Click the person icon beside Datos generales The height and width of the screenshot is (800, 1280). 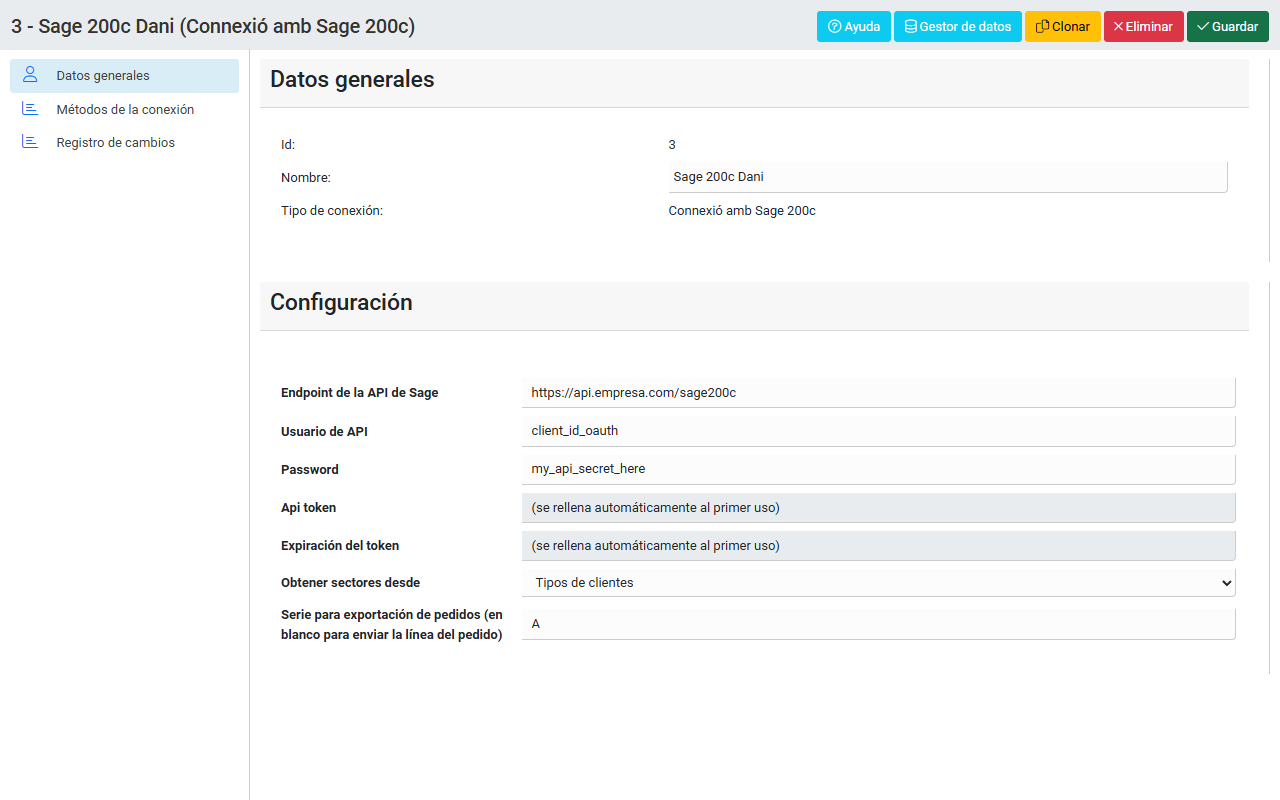30,75
